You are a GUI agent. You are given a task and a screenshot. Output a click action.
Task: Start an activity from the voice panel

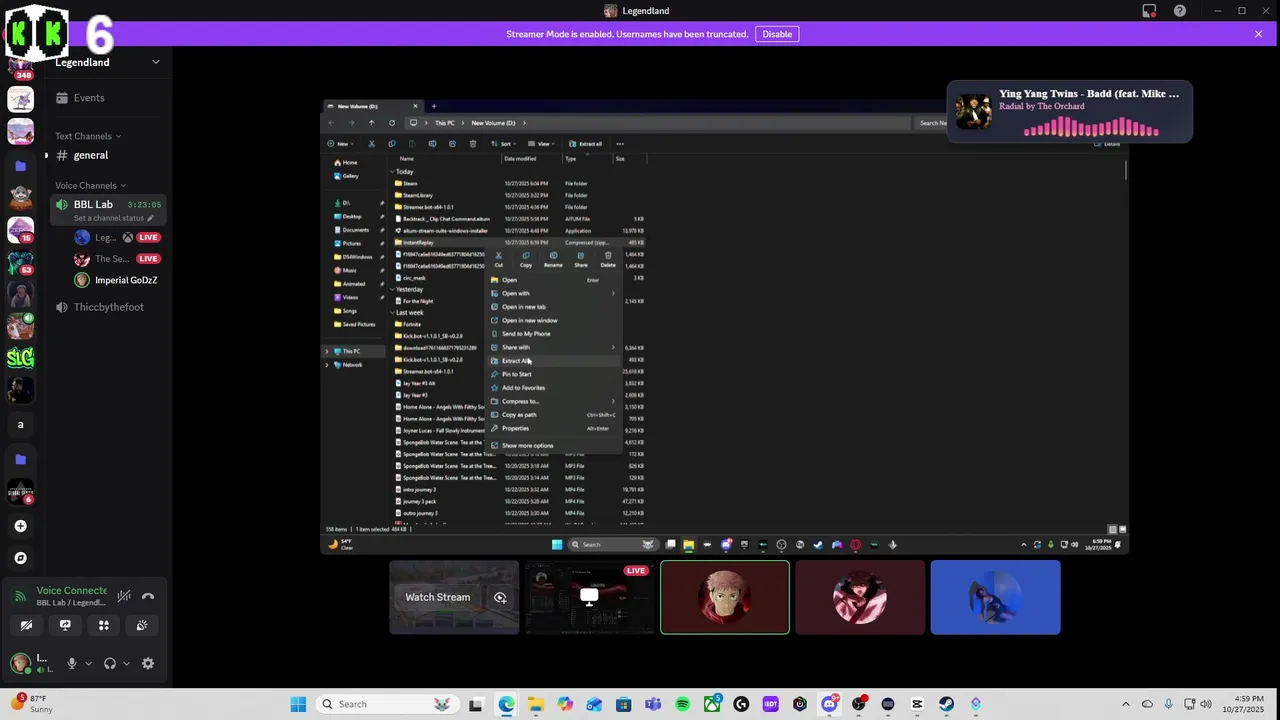point(104,625)
